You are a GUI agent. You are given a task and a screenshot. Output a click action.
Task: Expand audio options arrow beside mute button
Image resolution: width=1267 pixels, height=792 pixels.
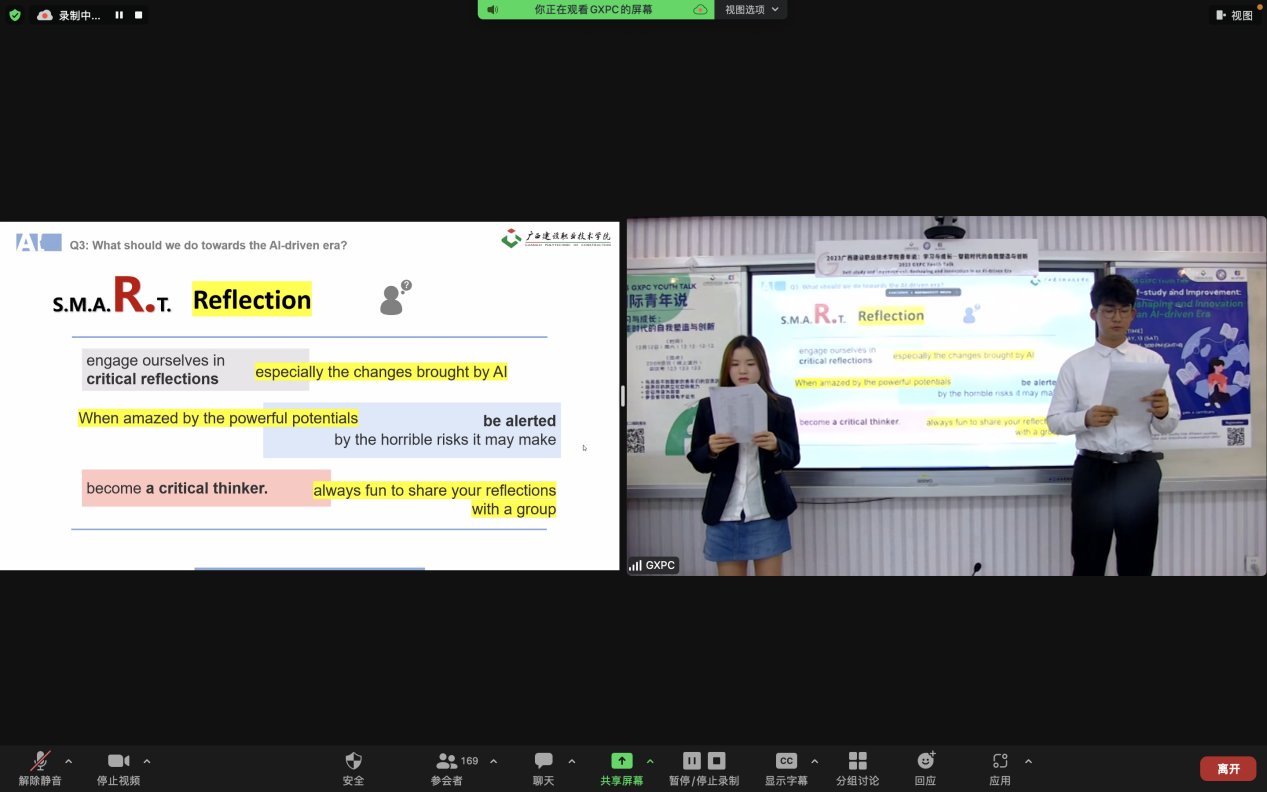pos(68,761)
